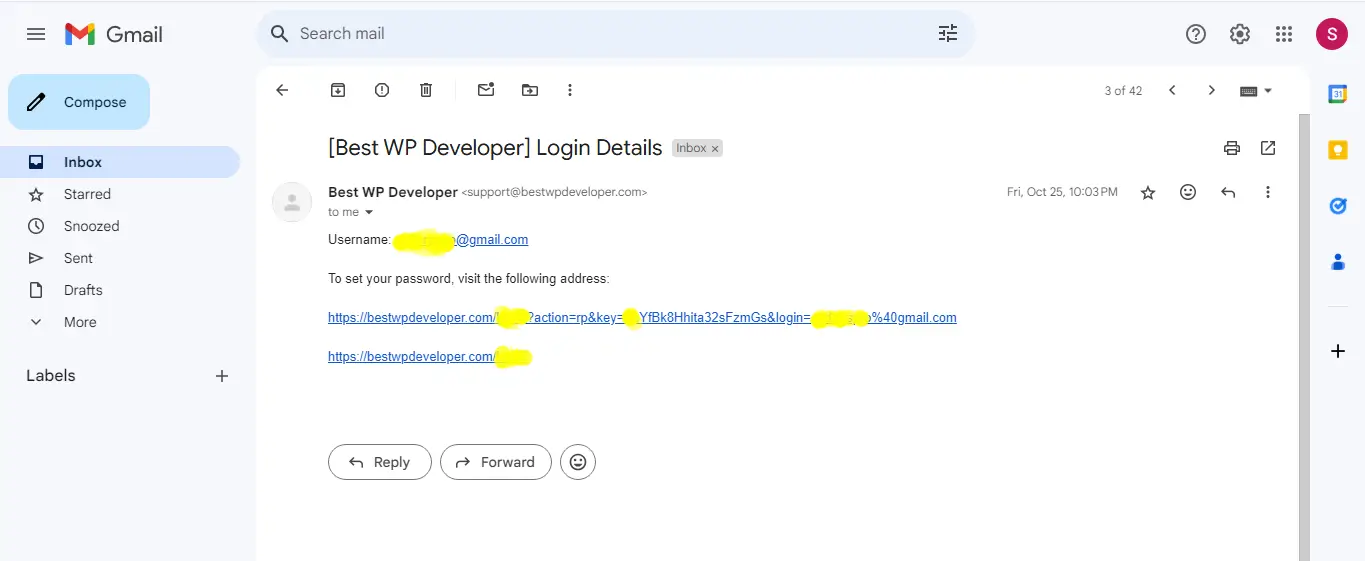Go back to inbox arrow
This screenshot has height=561, width=1365.
[282, 90]
